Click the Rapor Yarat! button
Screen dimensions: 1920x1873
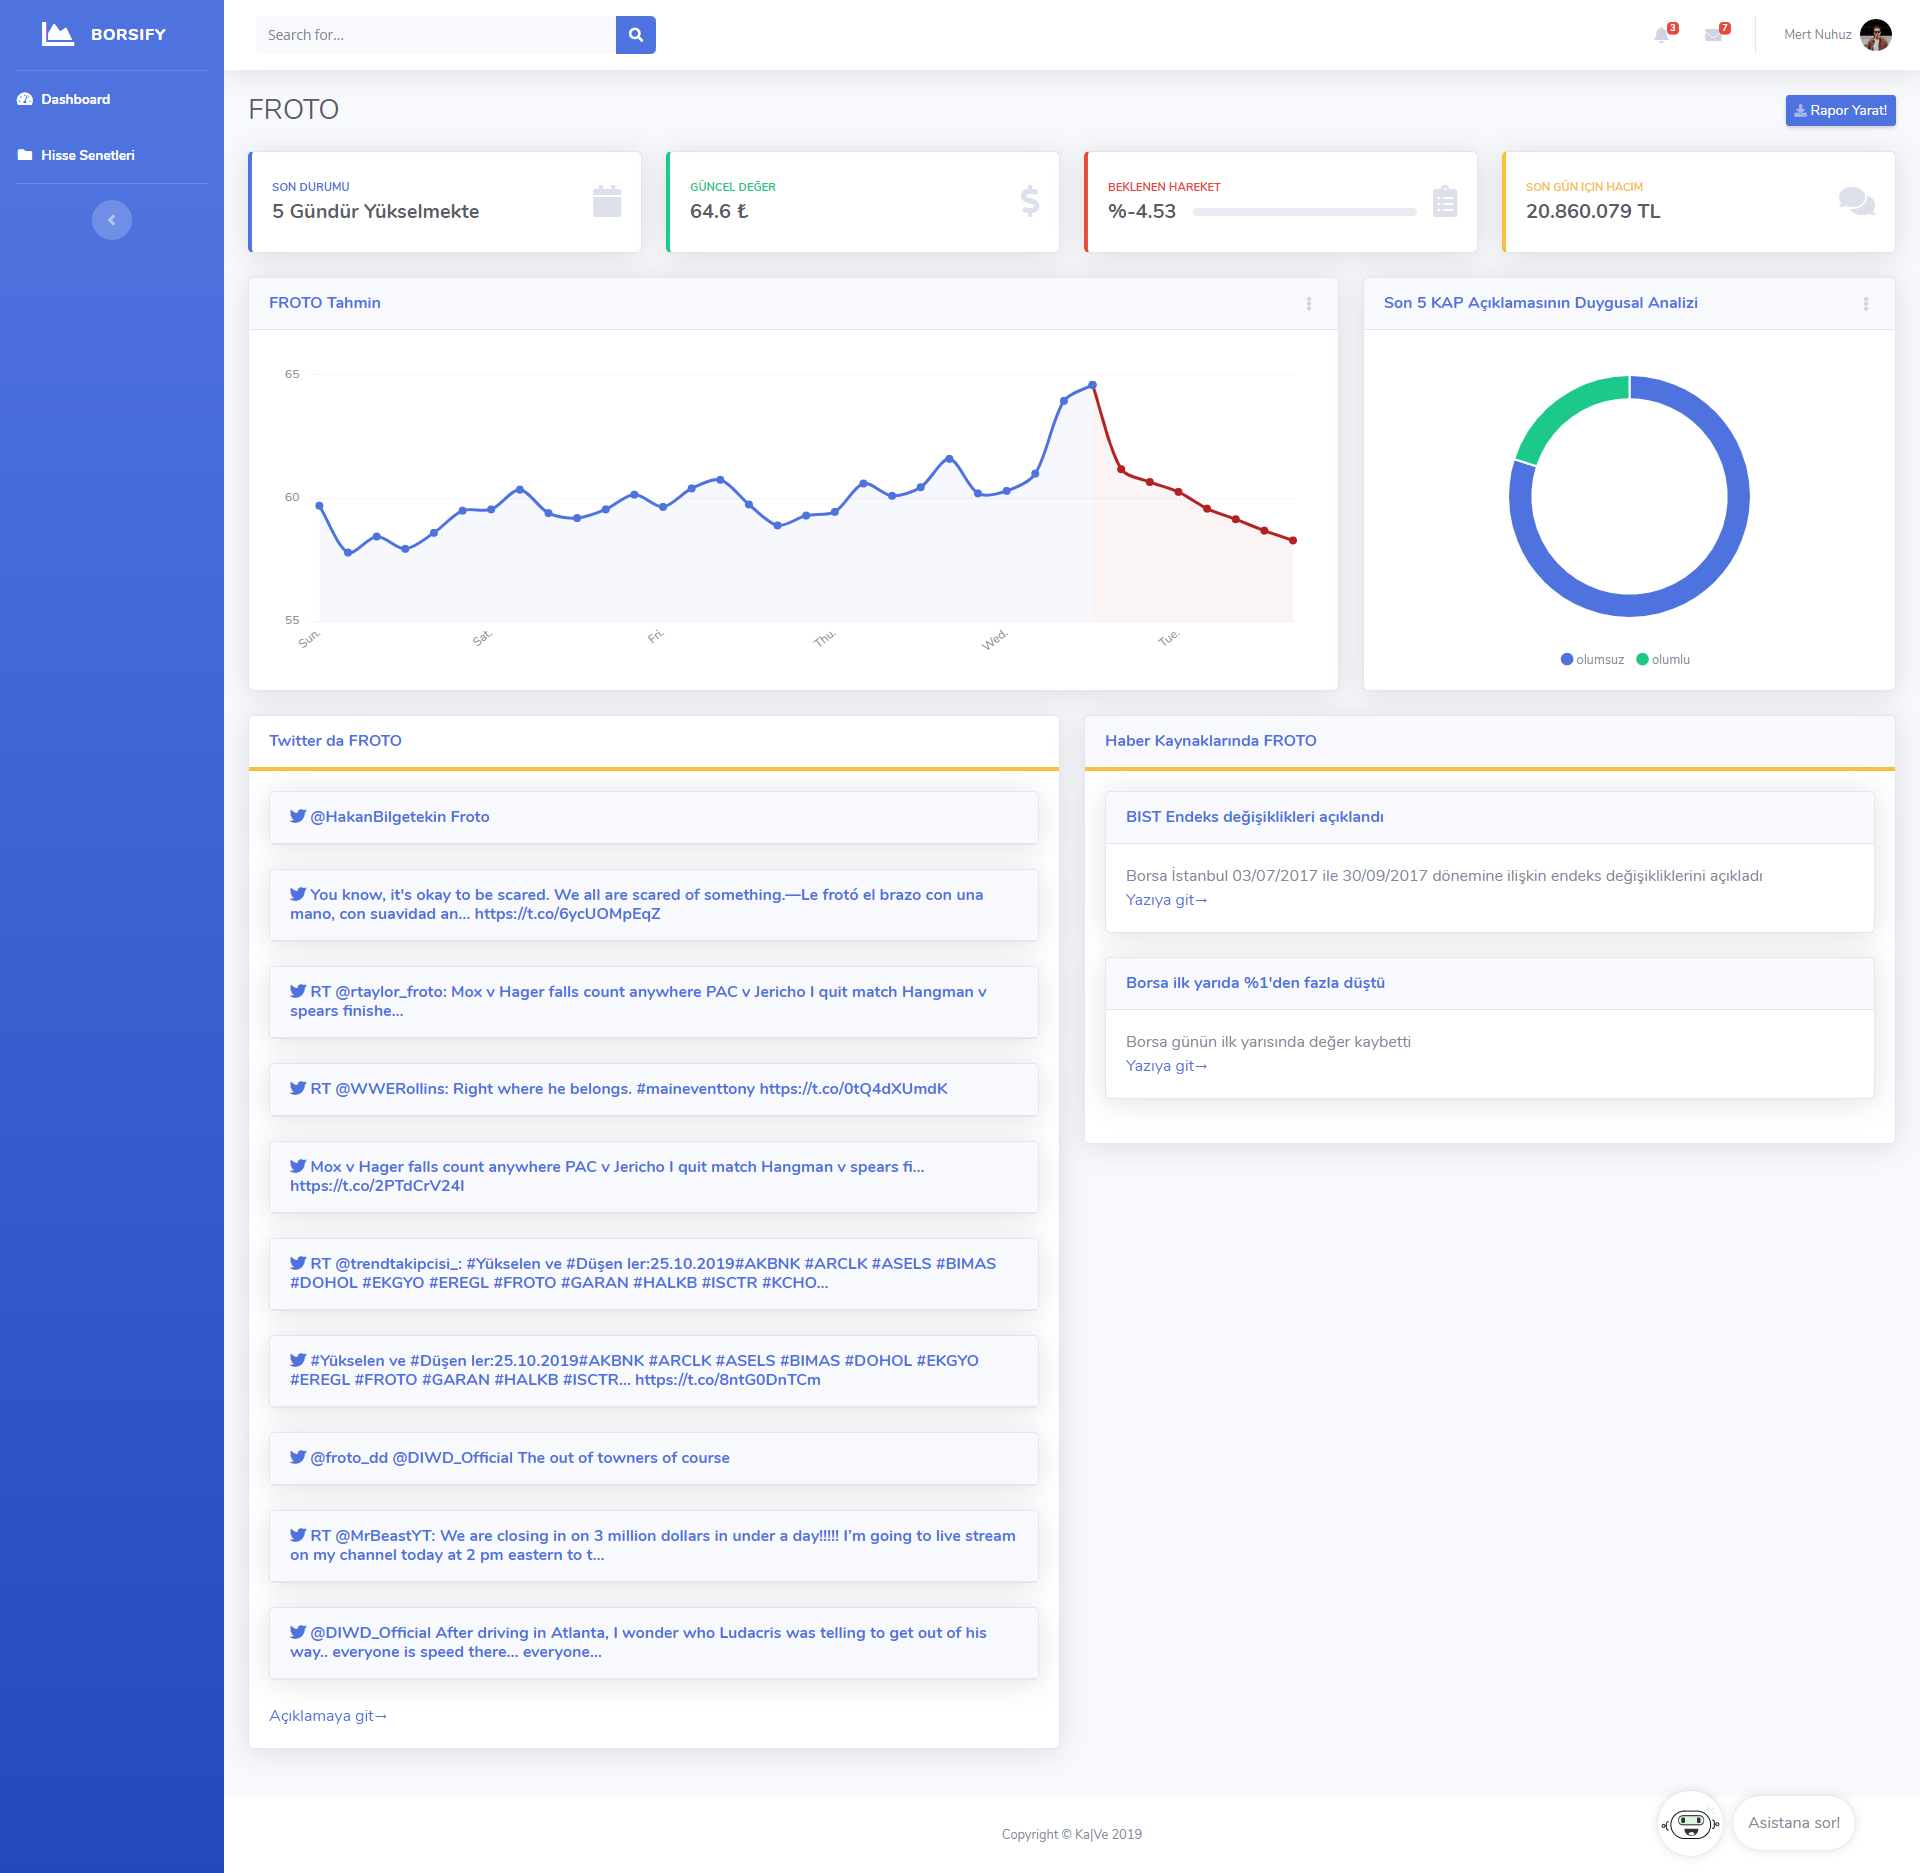click(1840, 110)
